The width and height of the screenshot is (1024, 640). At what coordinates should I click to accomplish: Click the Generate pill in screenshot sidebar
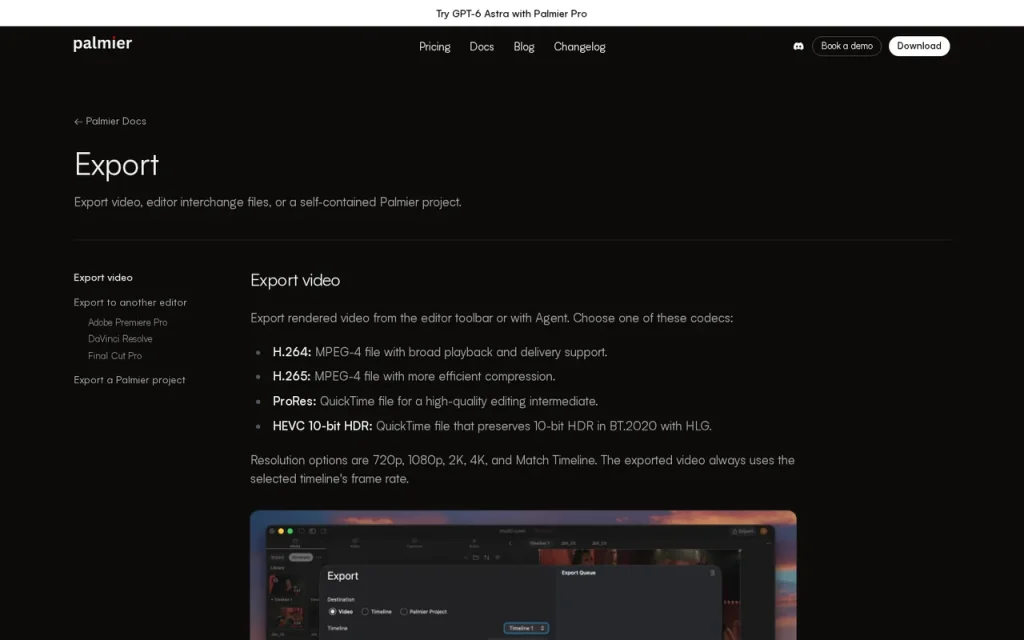[300, 558]
